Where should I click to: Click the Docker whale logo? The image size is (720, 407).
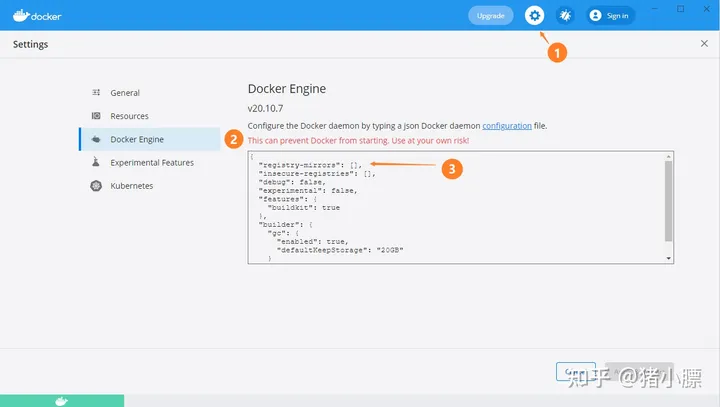pos(37,16)
